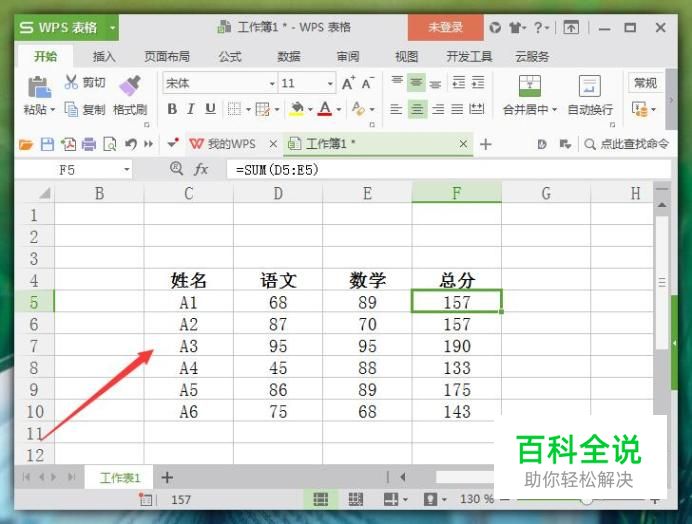The width and height of the screenshot is (692, 524).
Task: Open font color dropdown arrow
Action: (339, 109)
